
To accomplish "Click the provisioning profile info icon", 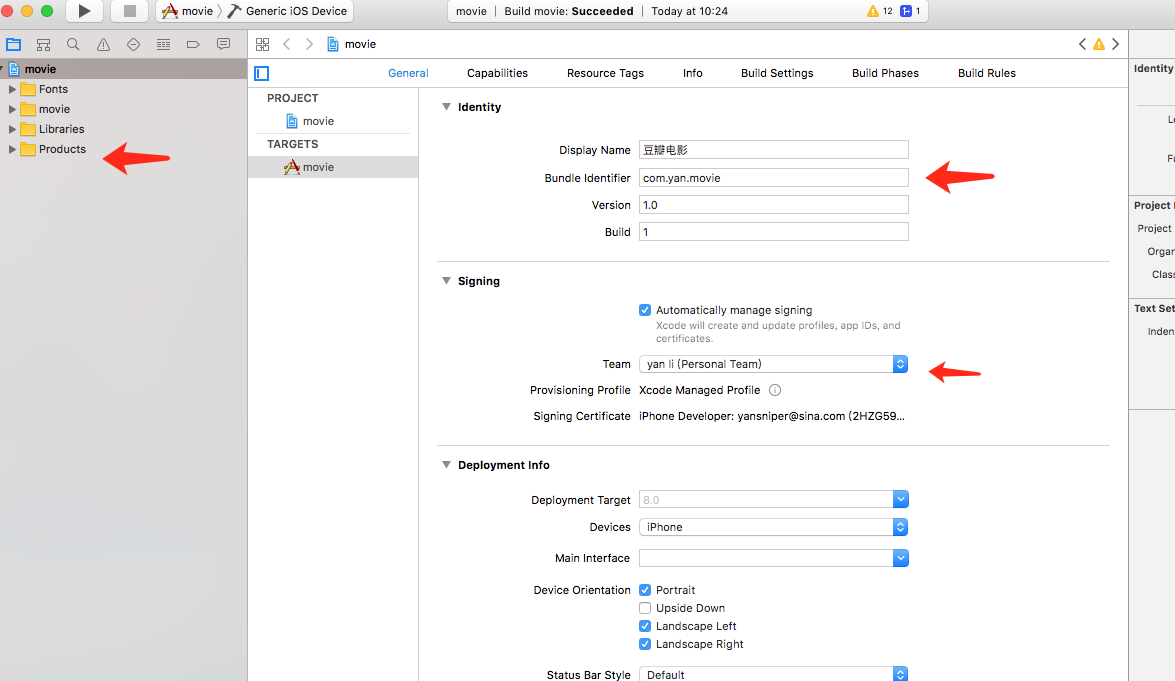I will (x=774, y=390).
